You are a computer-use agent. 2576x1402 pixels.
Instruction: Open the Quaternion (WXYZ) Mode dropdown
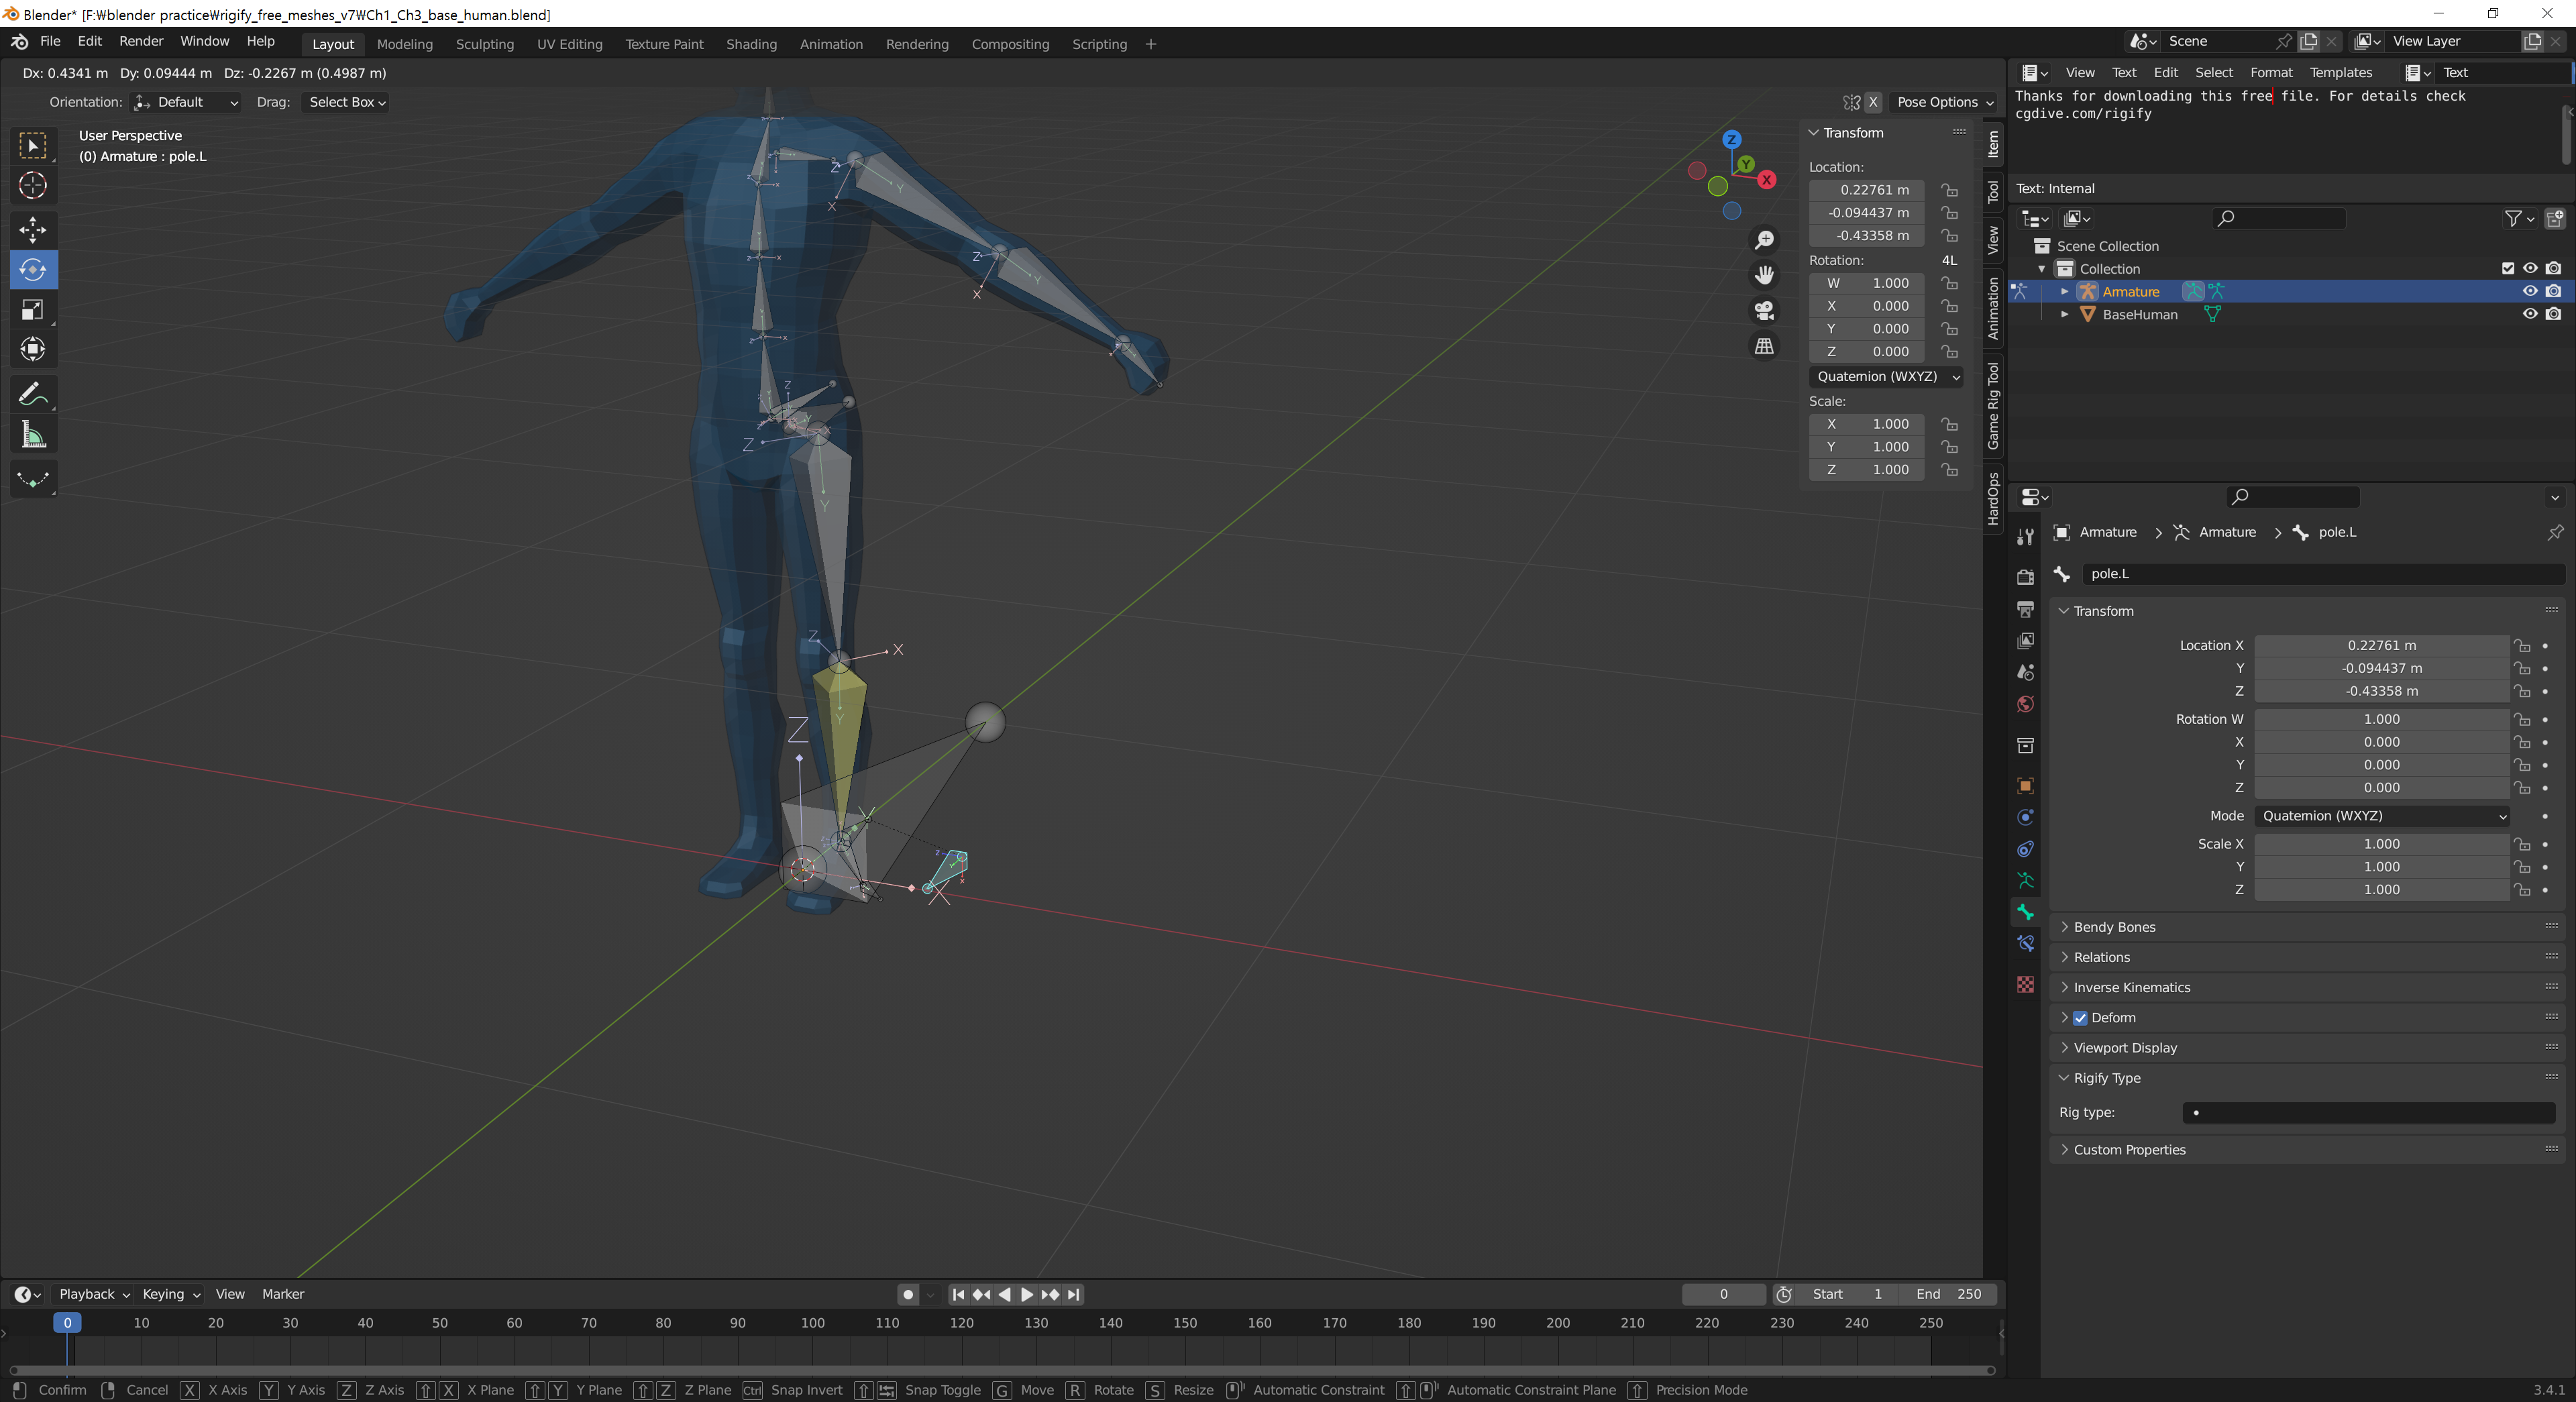[2382, 816]
